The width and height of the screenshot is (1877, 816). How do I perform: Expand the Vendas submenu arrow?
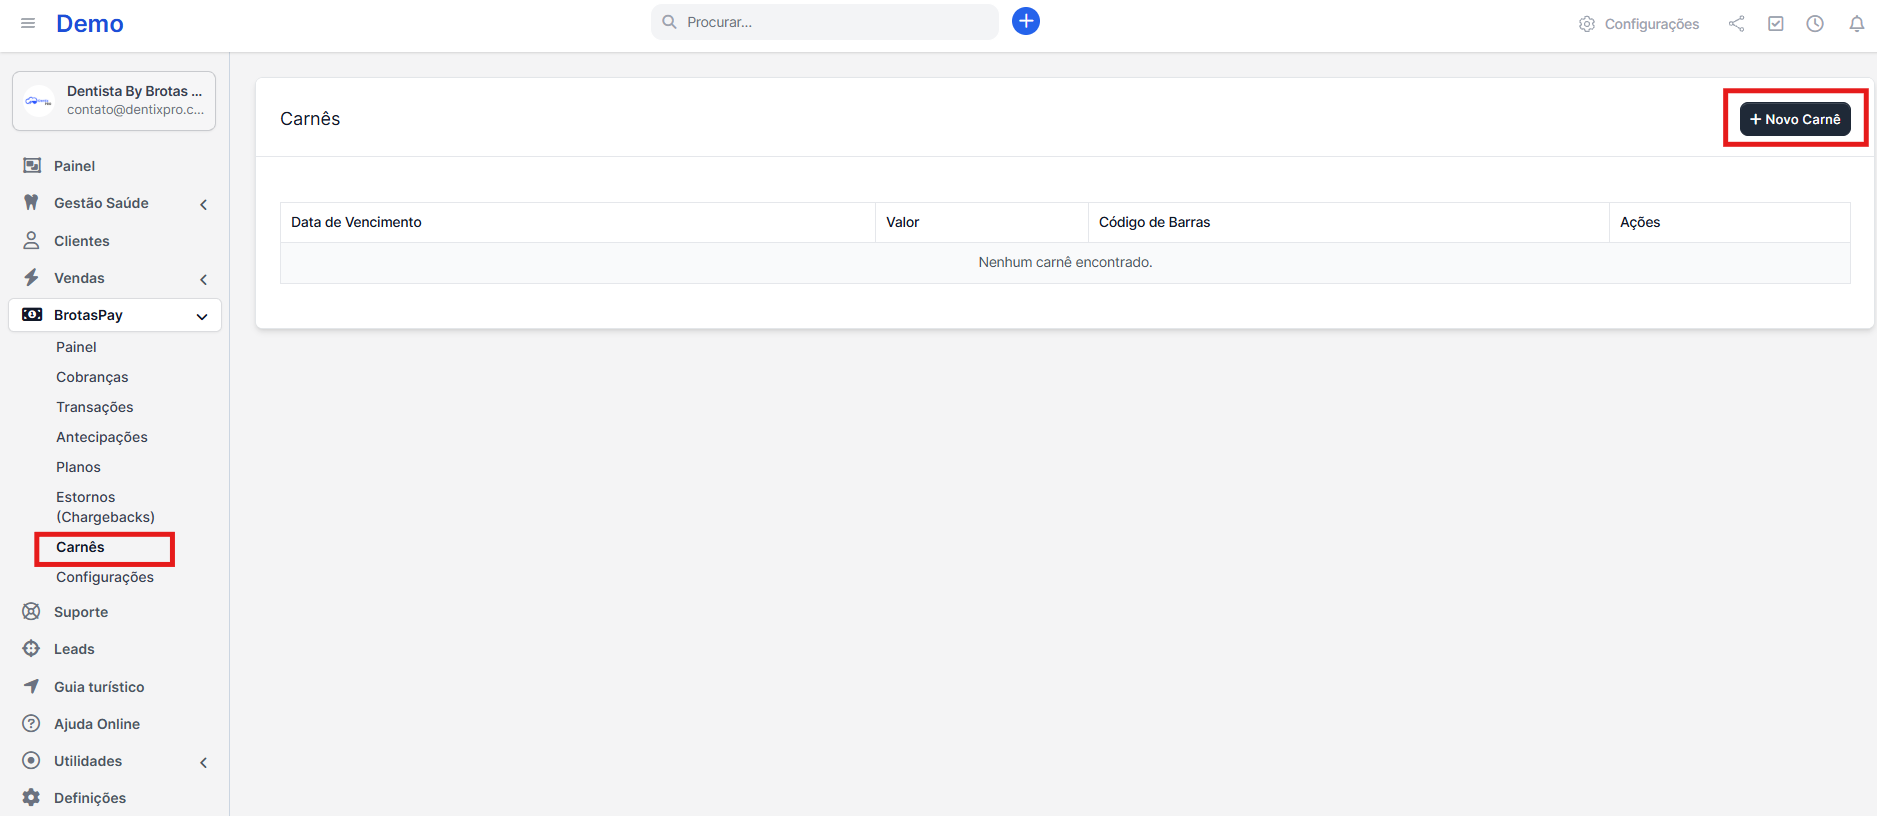(203, 279)
